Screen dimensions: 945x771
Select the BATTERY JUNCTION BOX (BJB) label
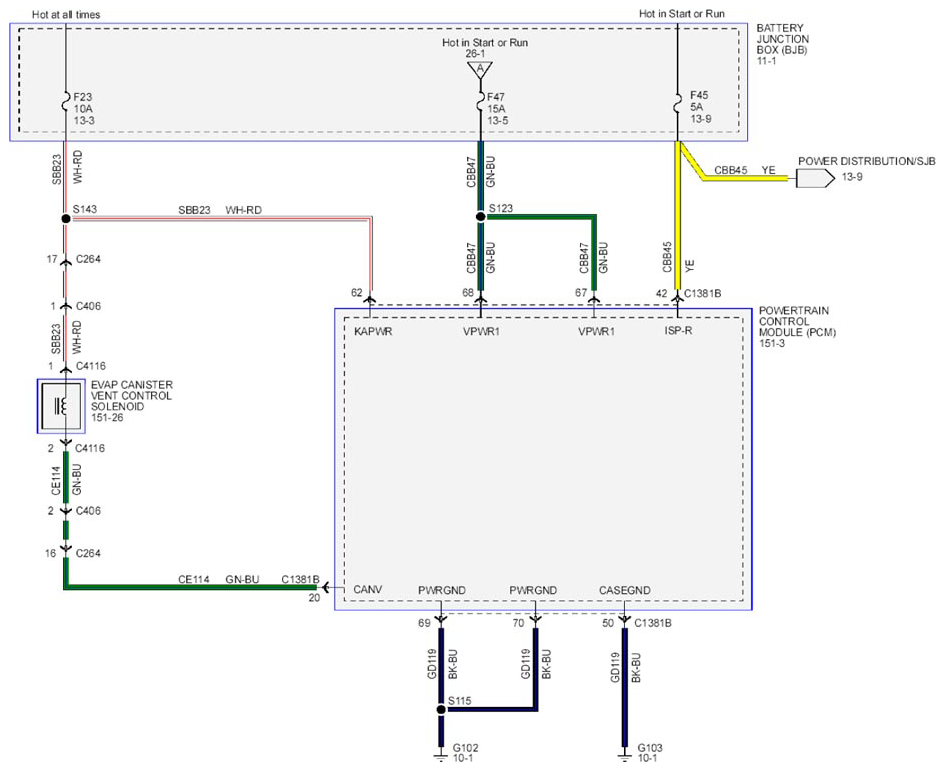coord(782,39)
